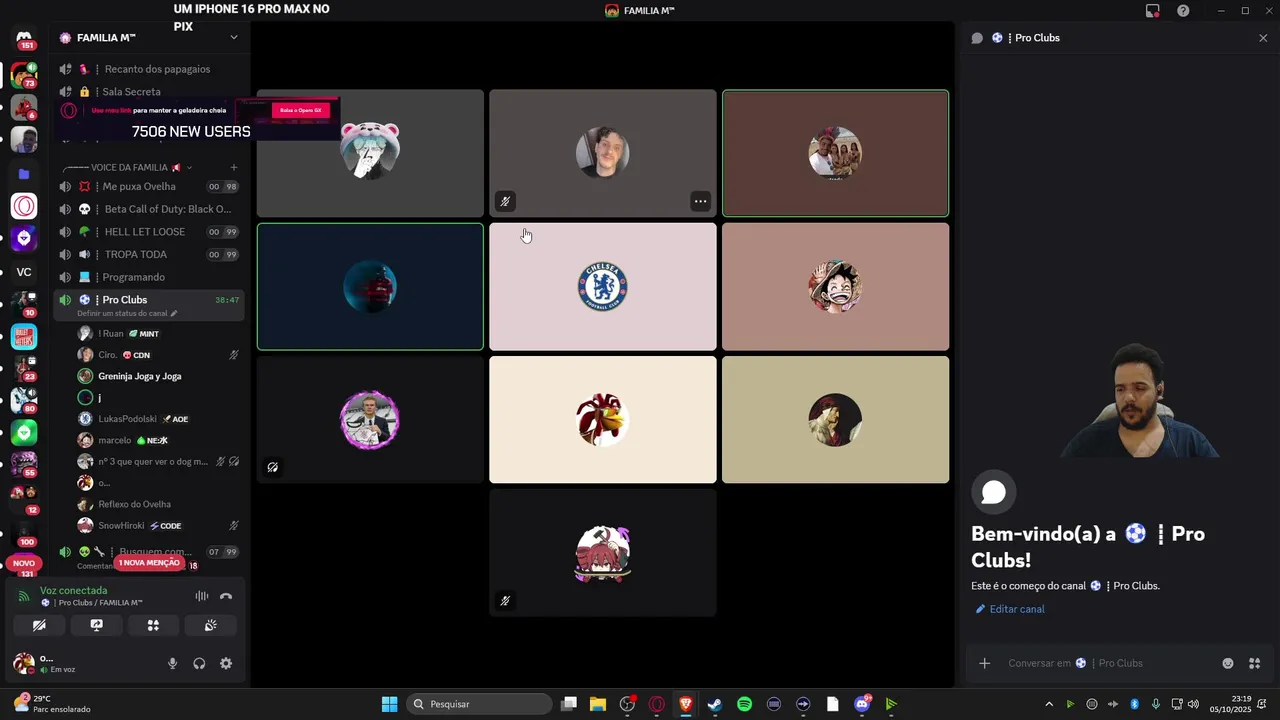Open user Ciro in voice list
This screenshot has height=720, width=1280.
click(159, 355)
